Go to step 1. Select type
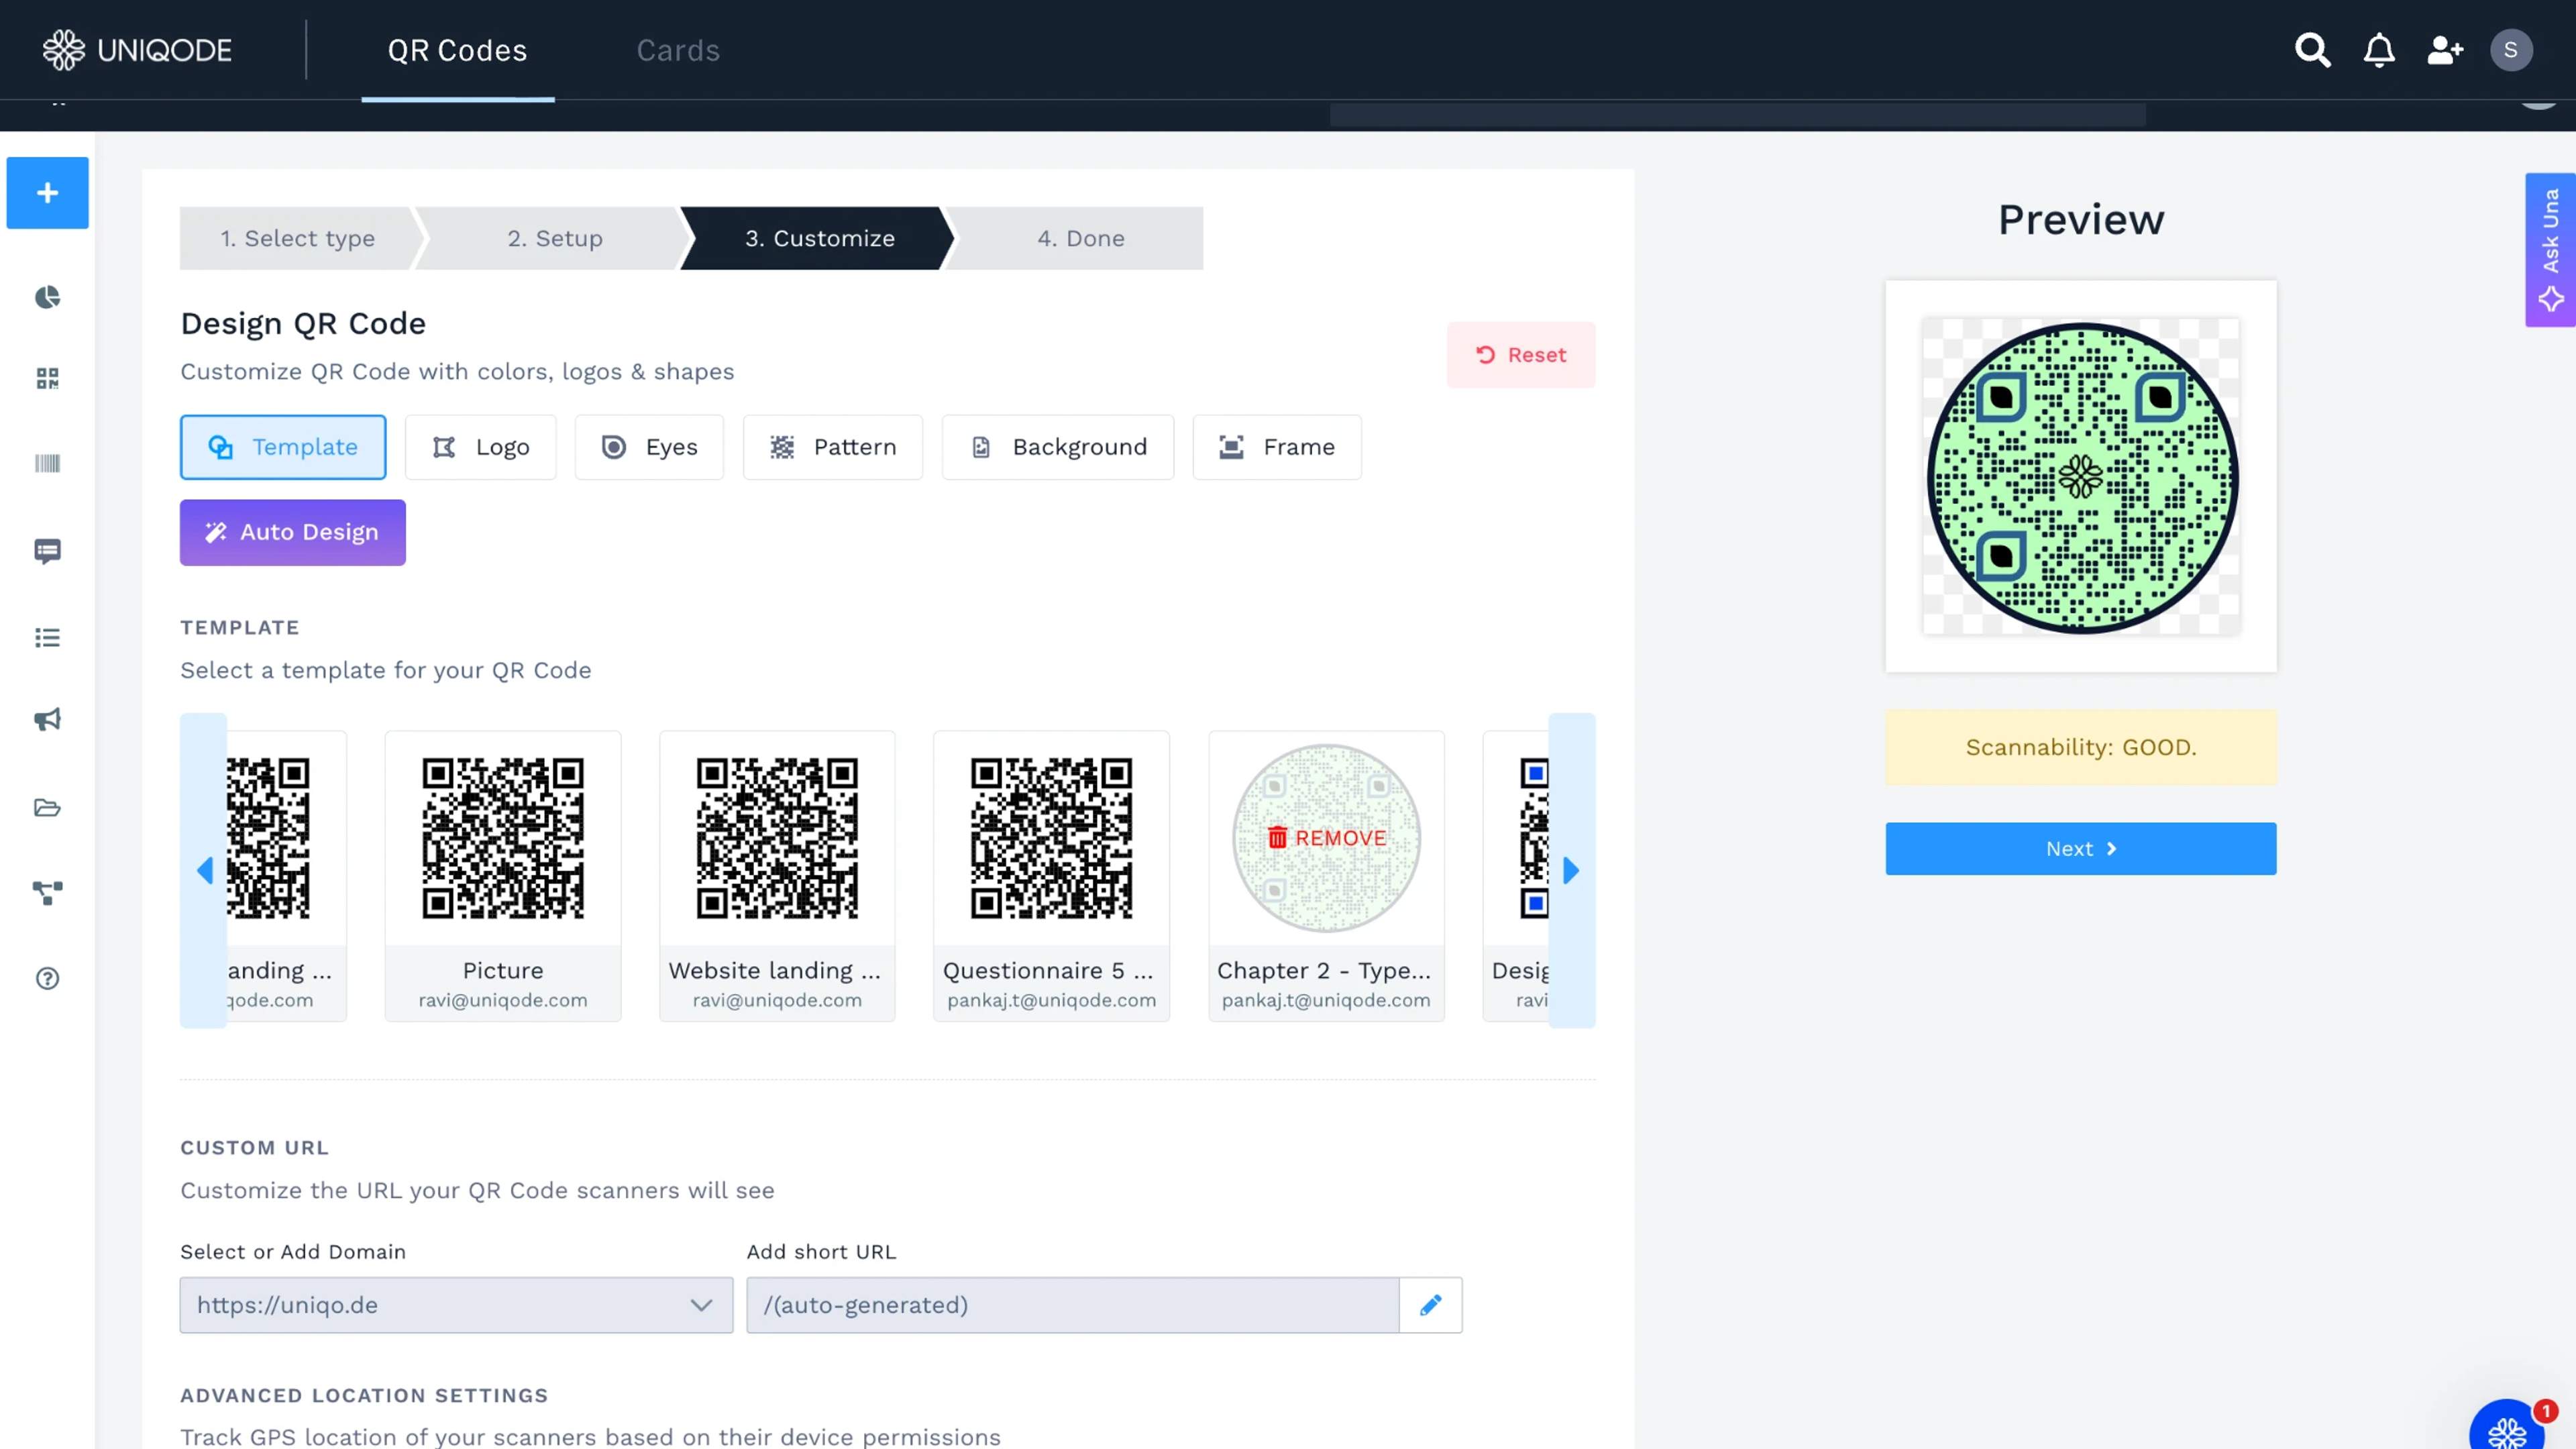Screen dimensions: 2576x1449 pyautogui.click(x=298, y=238)
